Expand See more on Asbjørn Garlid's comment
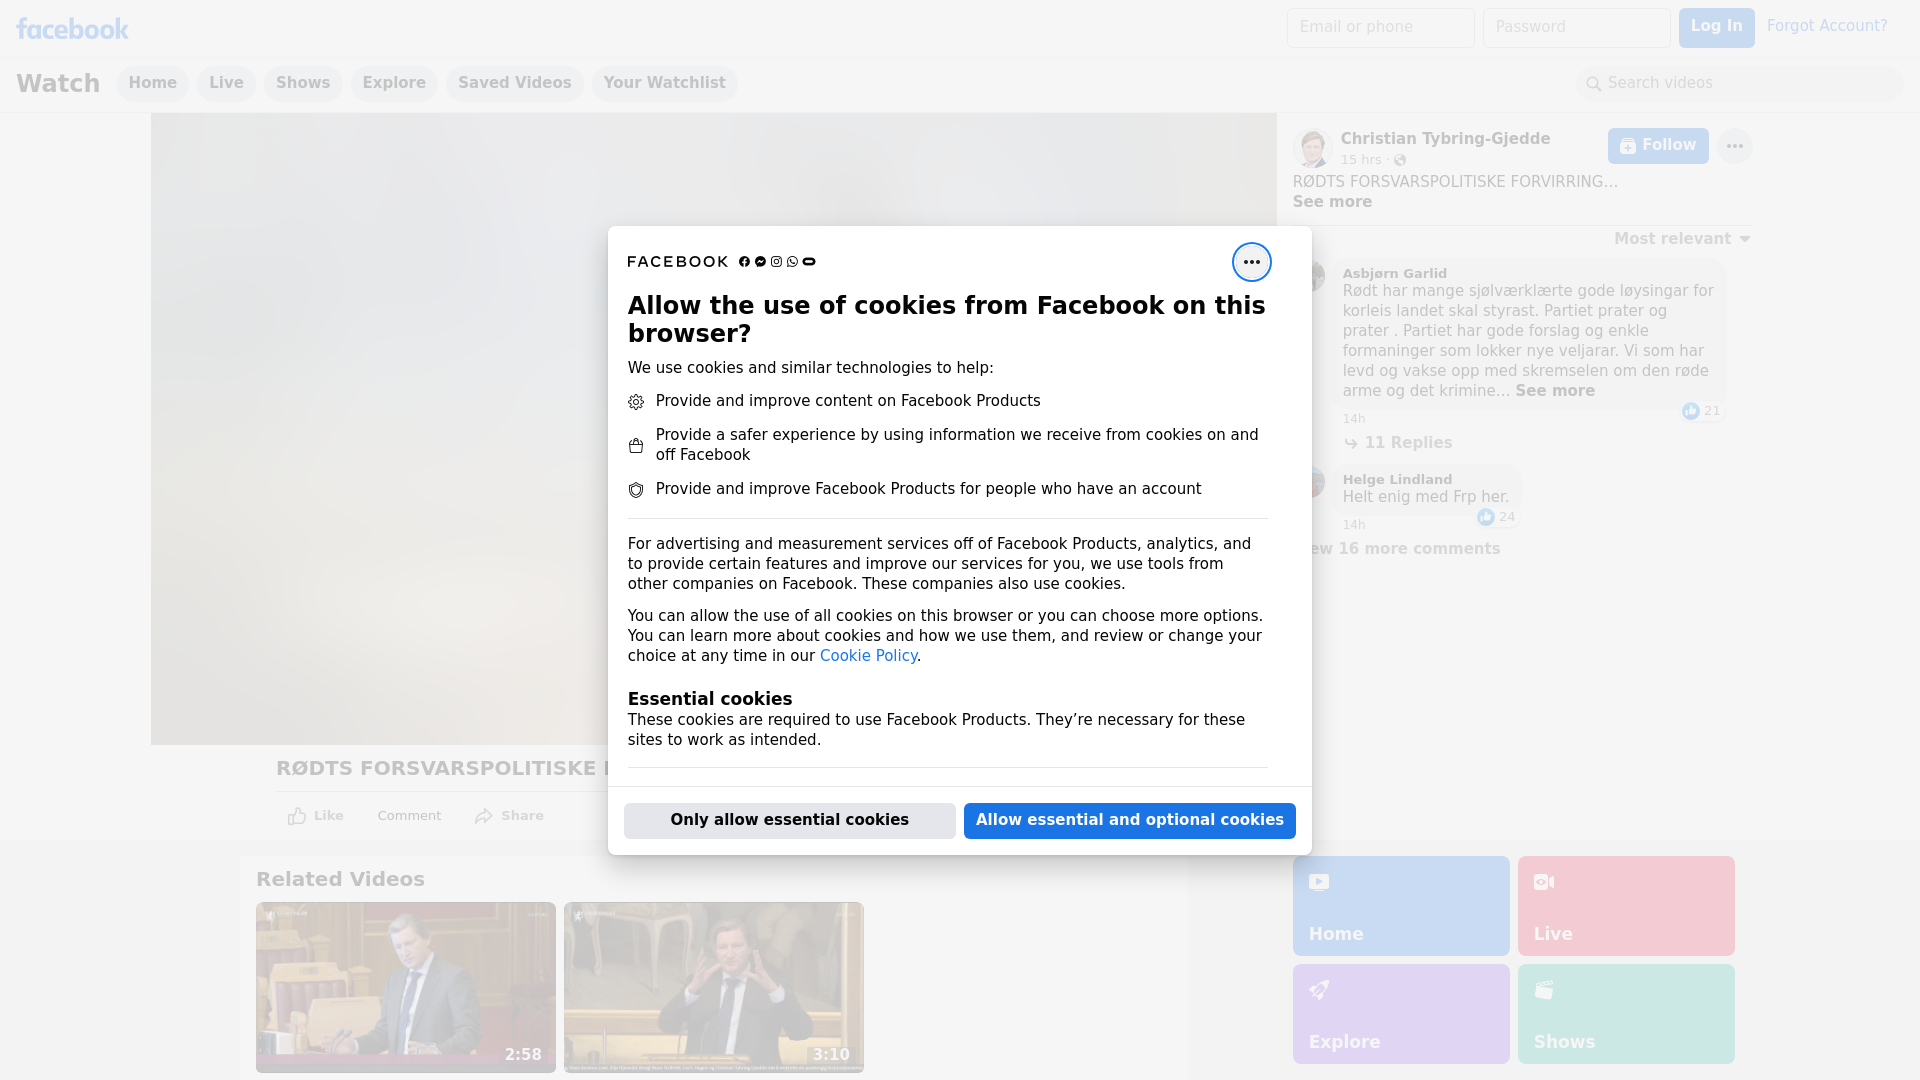Screen dimensions: 1920x1080 [1555, 391]
